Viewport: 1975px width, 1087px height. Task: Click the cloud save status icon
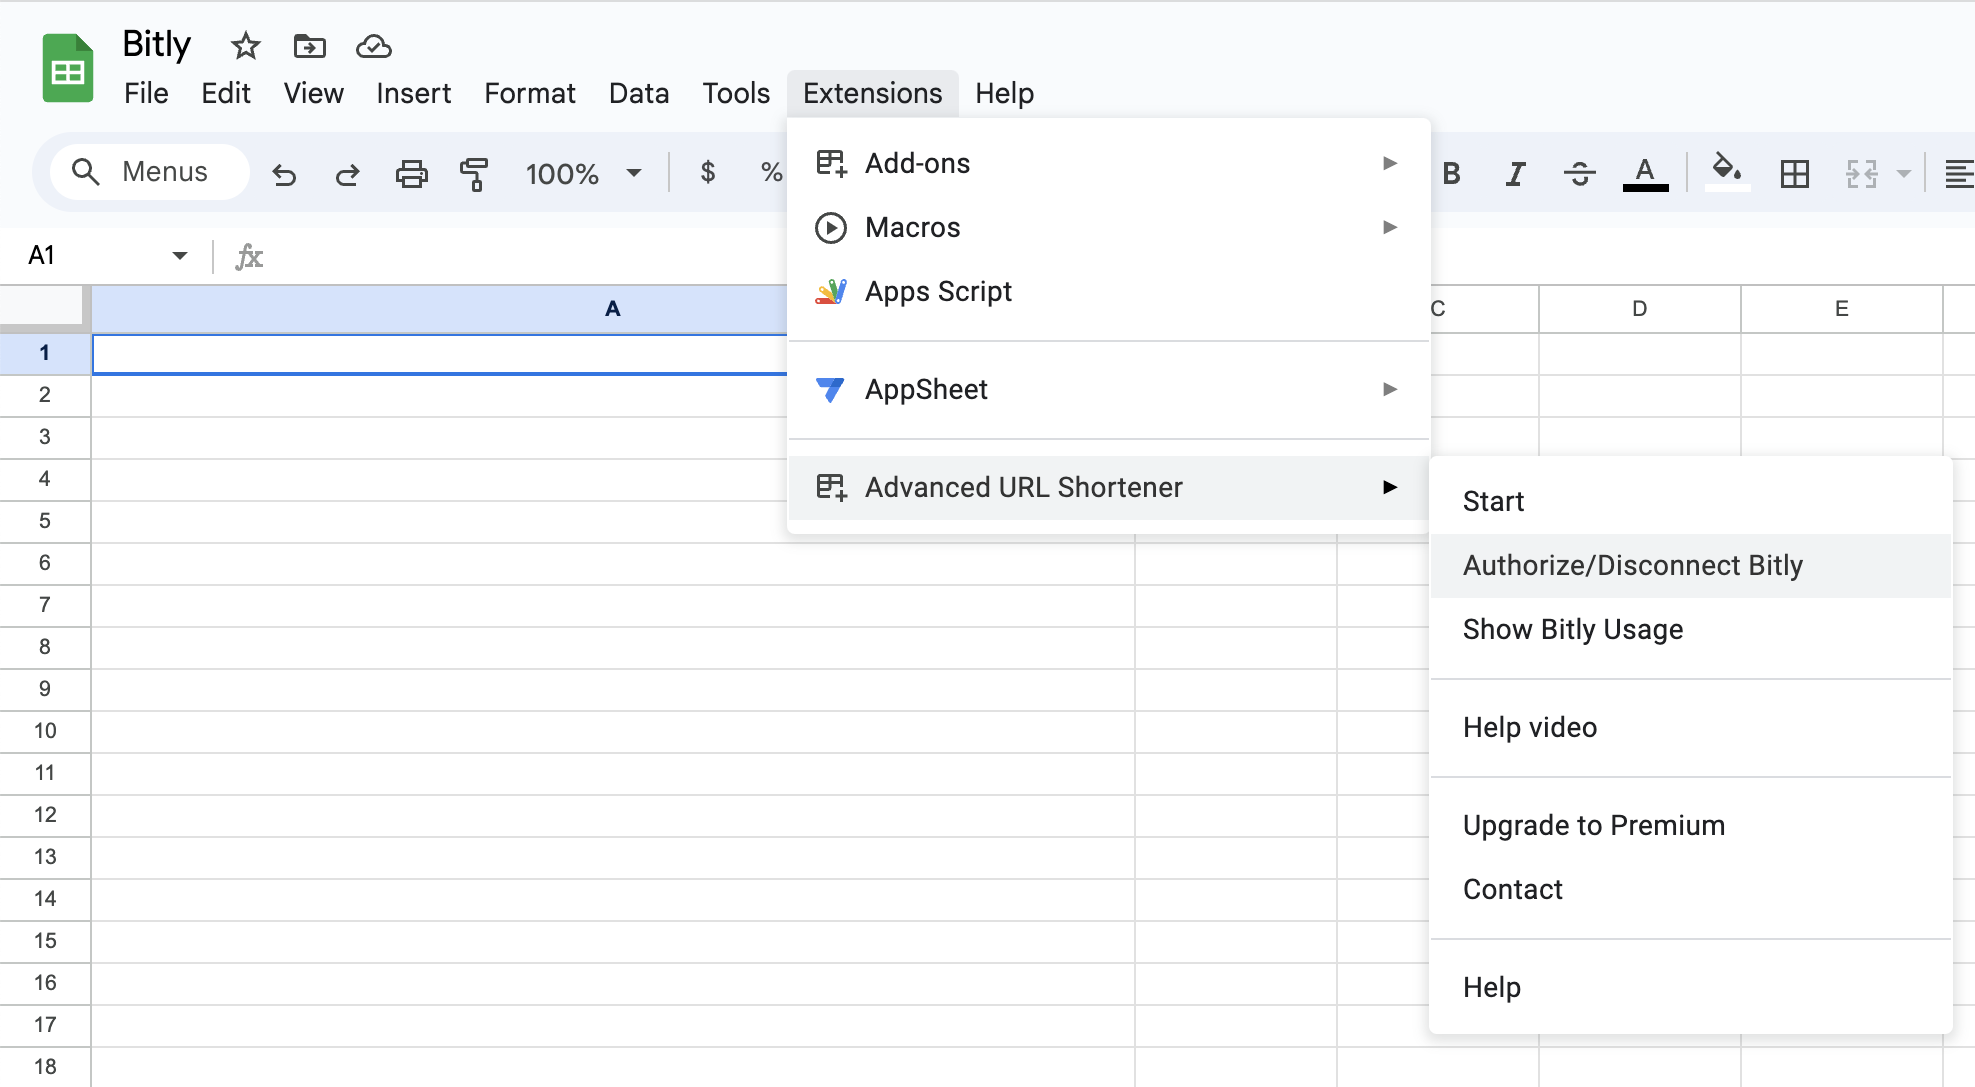pyautogui.click(x=373, y=46)
